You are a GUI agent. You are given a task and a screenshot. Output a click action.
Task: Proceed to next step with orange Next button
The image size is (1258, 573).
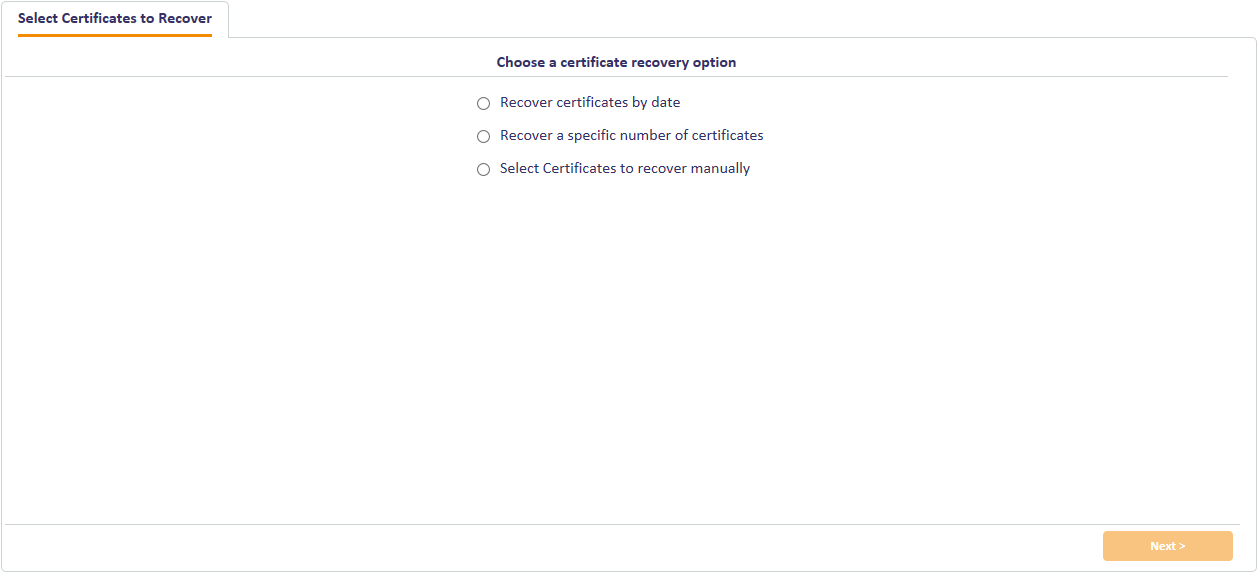[1167, 546]
